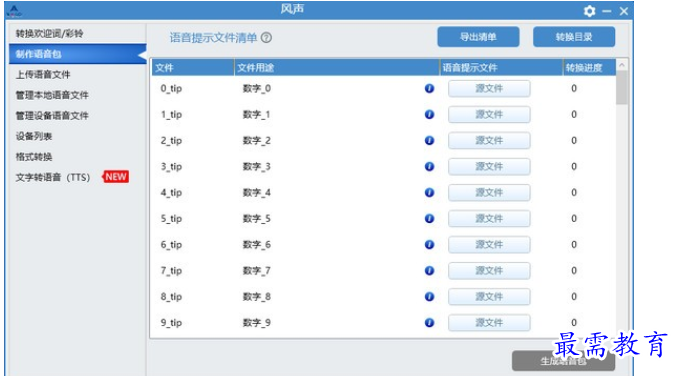Click the 数字_9 usage cell
The image size is (676, 376).
[x=257, y=323]
